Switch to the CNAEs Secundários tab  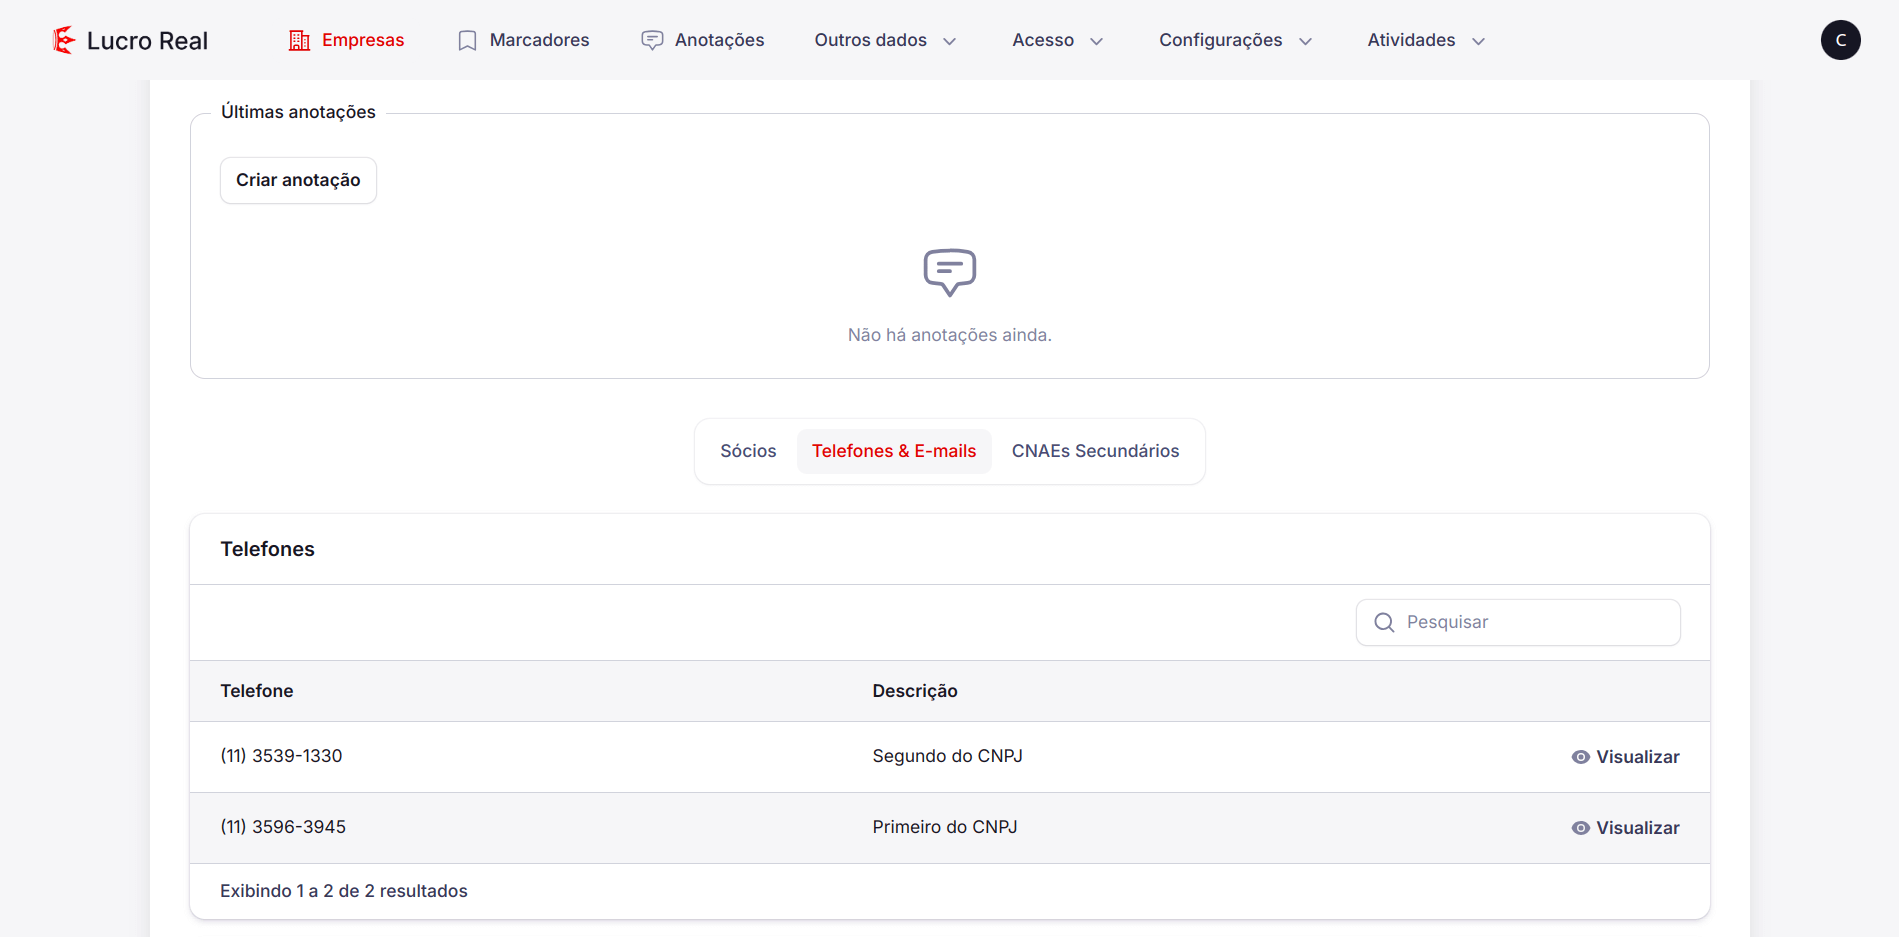coord(1095,451)
